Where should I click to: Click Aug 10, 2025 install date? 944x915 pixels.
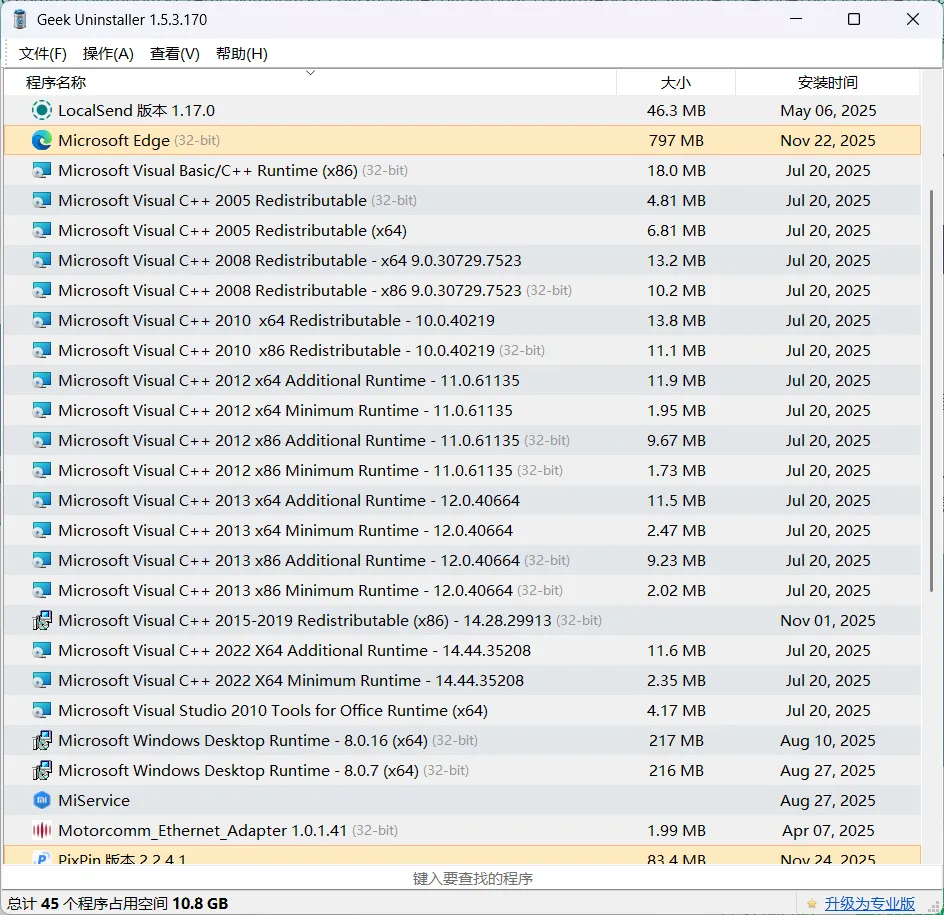828,740
